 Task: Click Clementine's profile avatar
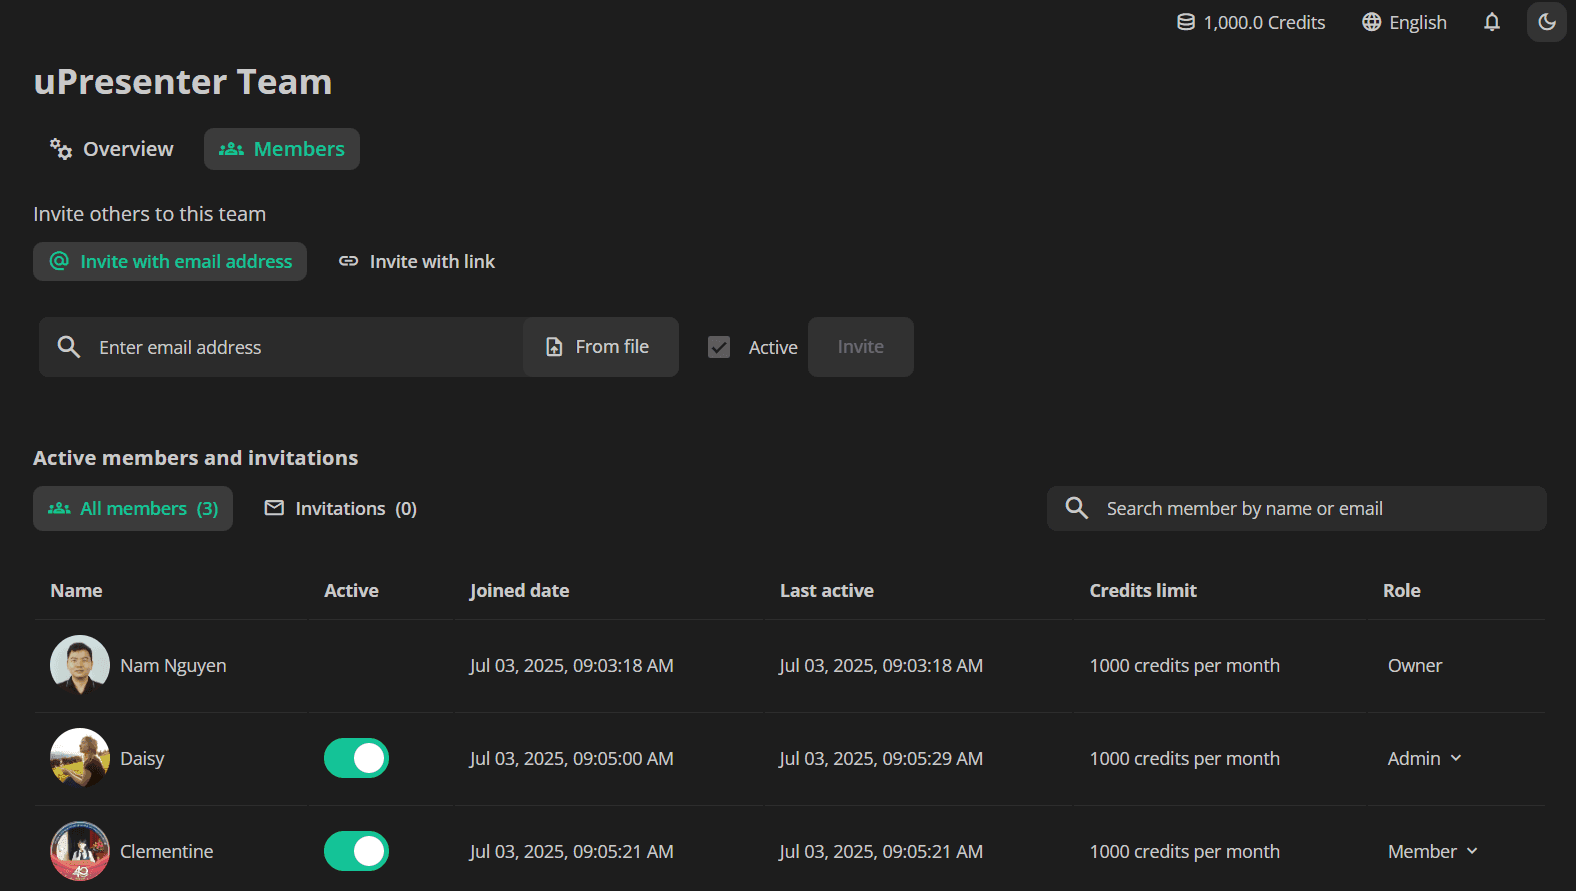point(80,851)
